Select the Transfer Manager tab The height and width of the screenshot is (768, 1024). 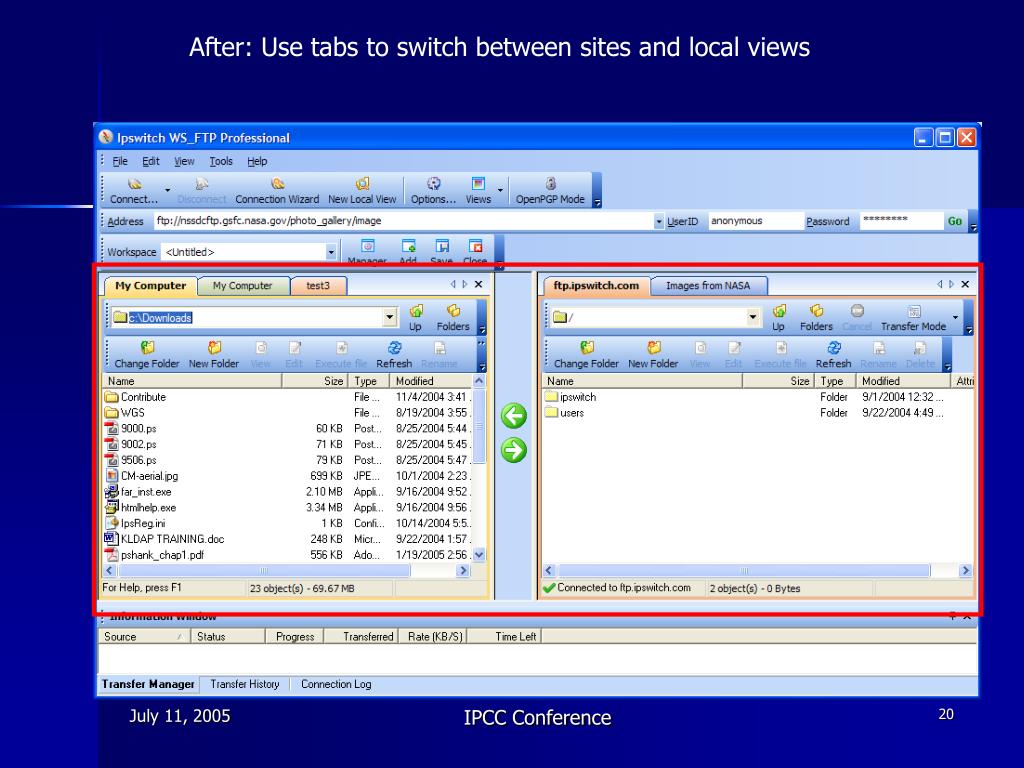[x=148, y=684]
